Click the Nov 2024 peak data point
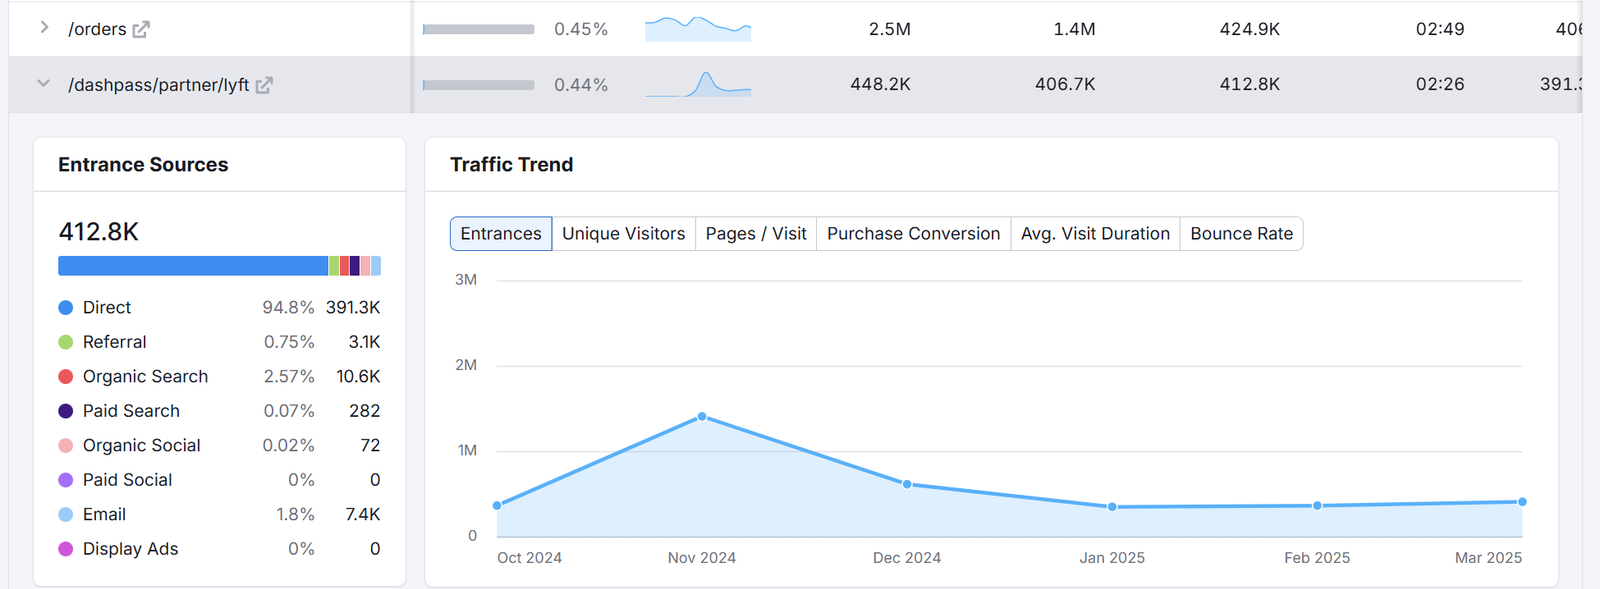The height and width of the screenshot is (589, 1600). click(x=702, y=416)
